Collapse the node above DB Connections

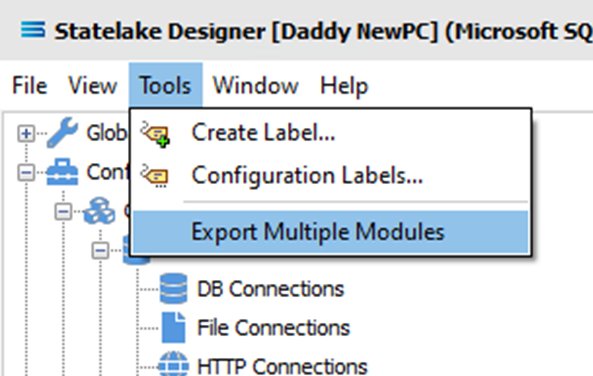(100, 250)
